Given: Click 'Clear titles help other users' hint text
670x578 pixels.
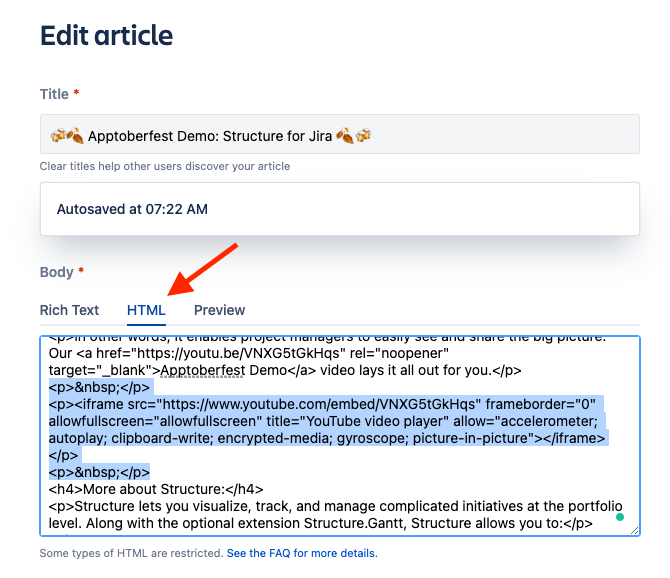Looking at the screenshot, I should click(x=165, y=166).
